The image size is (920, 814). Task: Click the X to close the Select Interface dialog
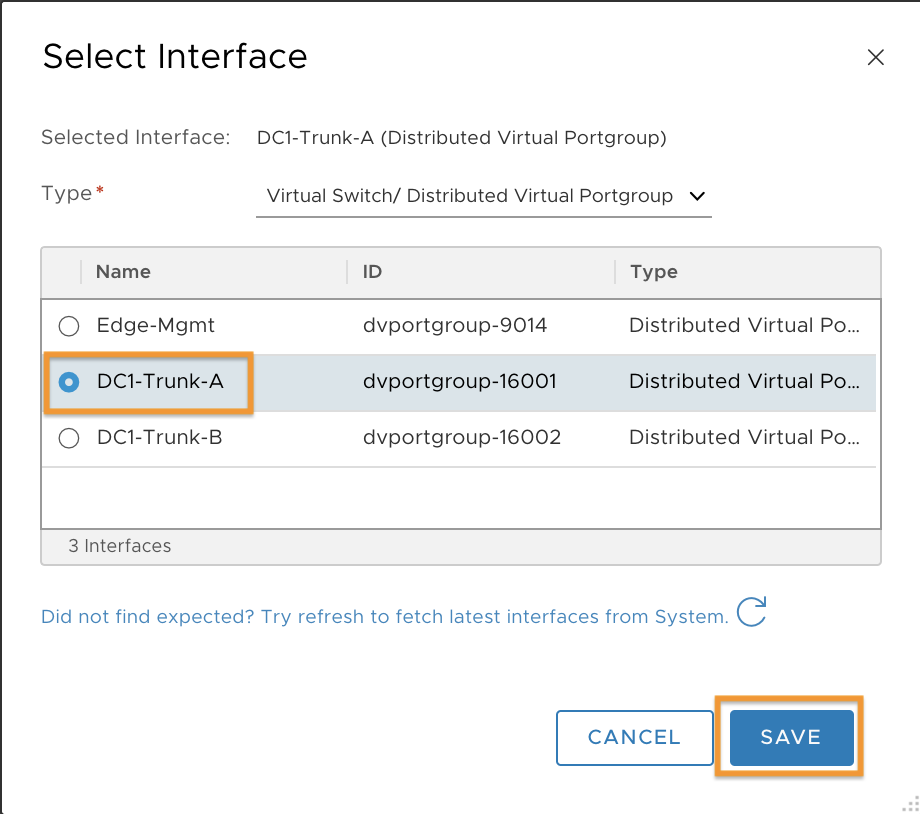875,57
